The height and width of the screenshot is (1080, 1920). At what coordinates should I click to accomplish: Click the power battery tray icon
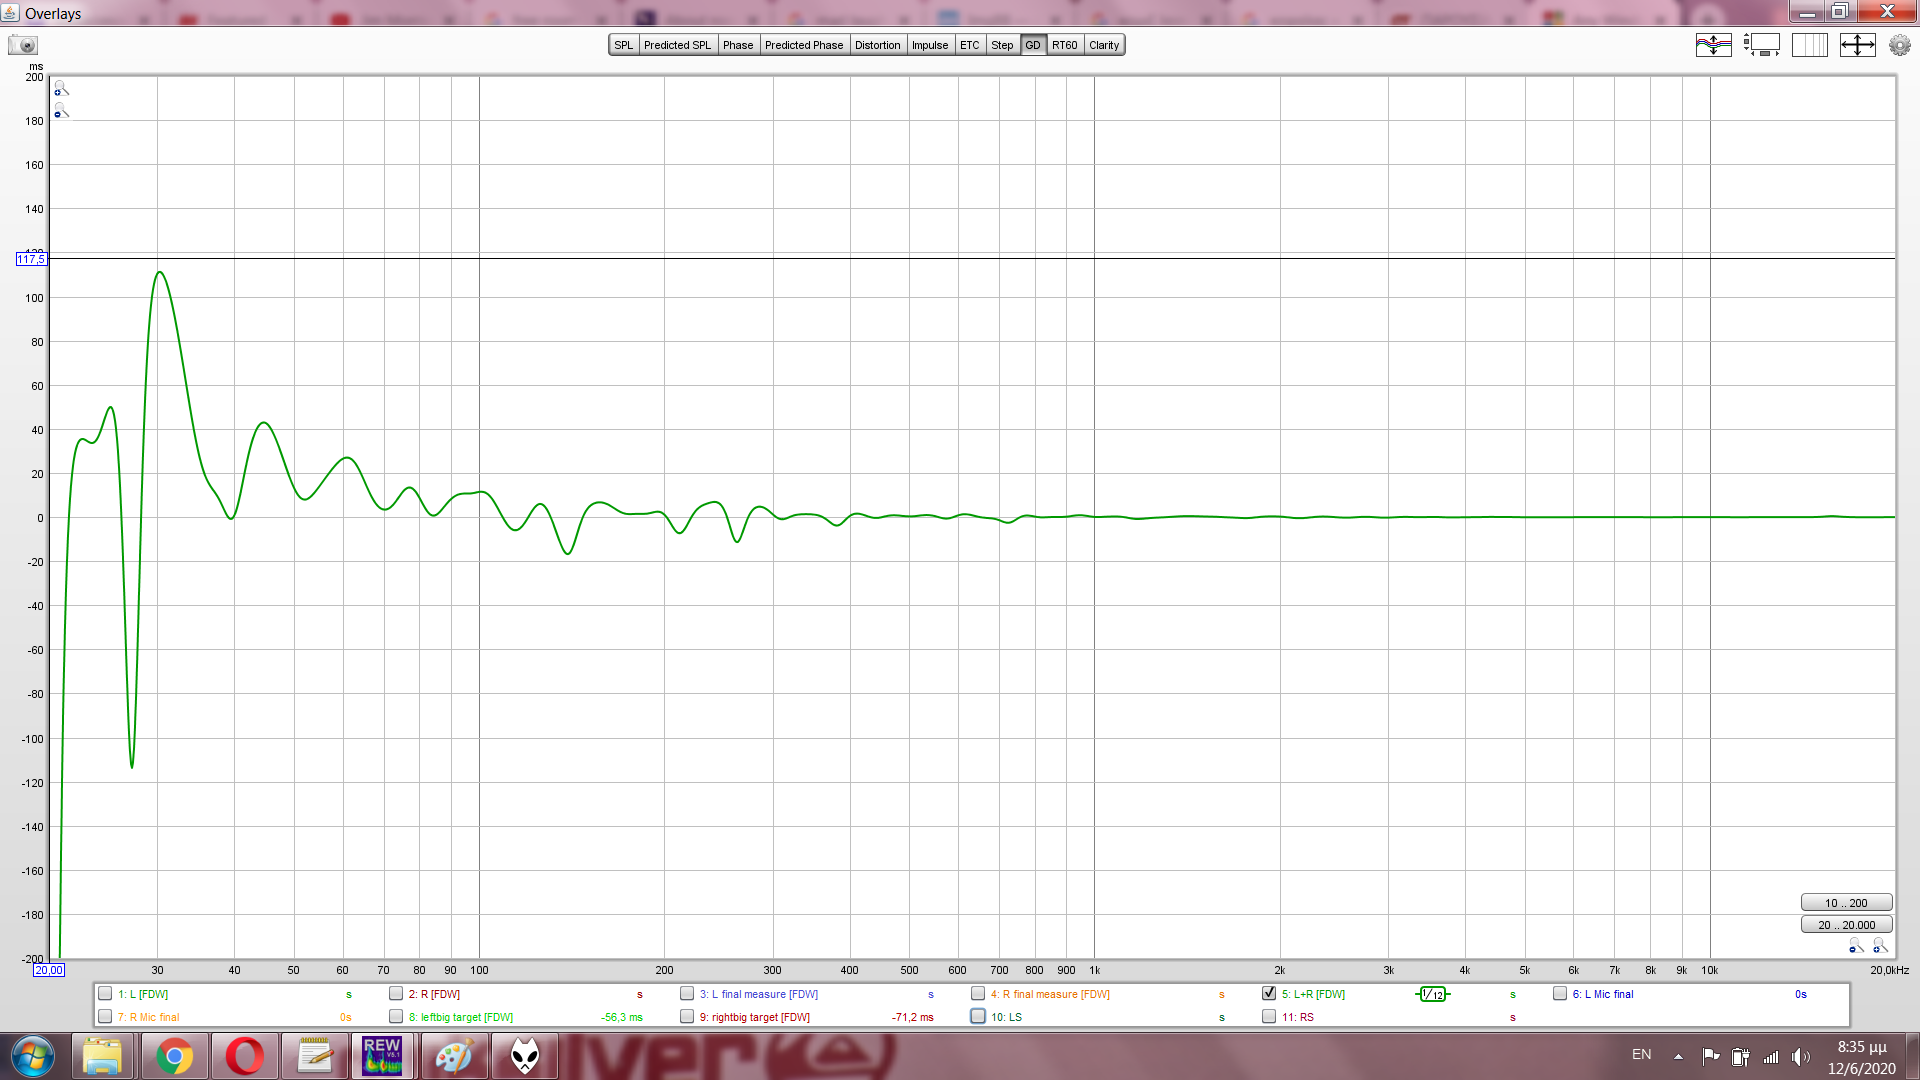(1740, 1056)
